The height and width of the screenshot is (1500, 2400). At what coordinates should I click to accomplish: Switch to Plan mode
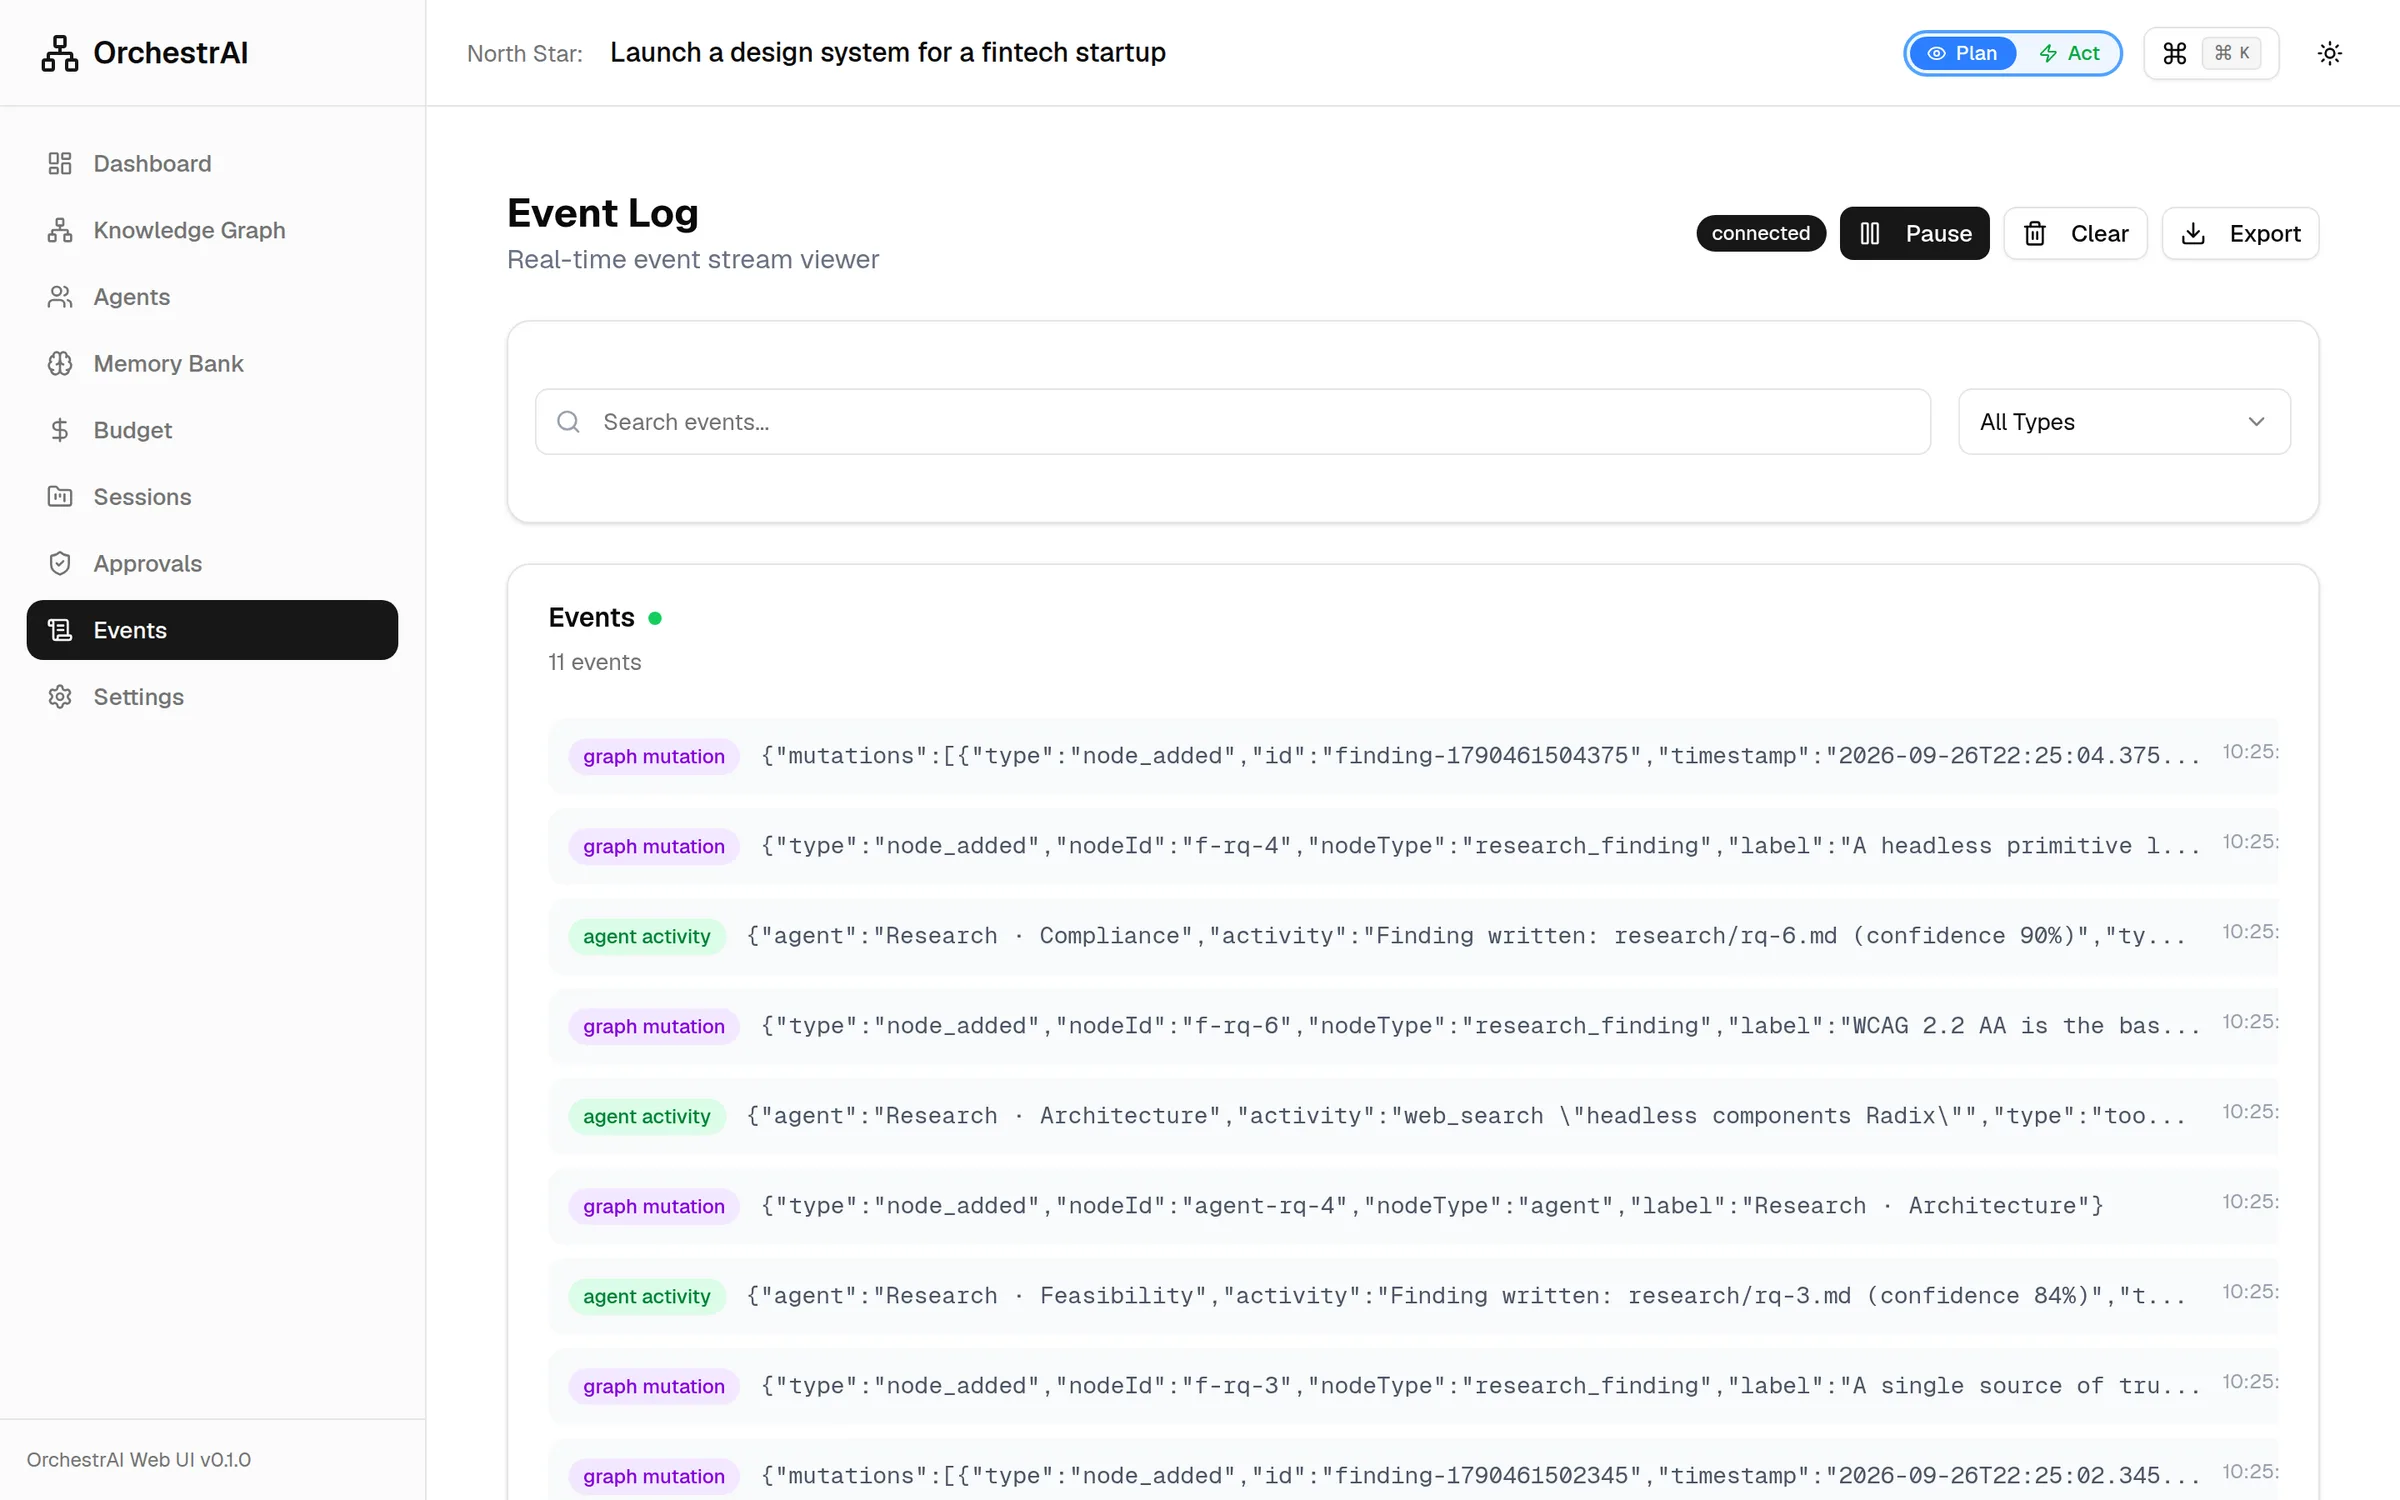point(1962,53)
